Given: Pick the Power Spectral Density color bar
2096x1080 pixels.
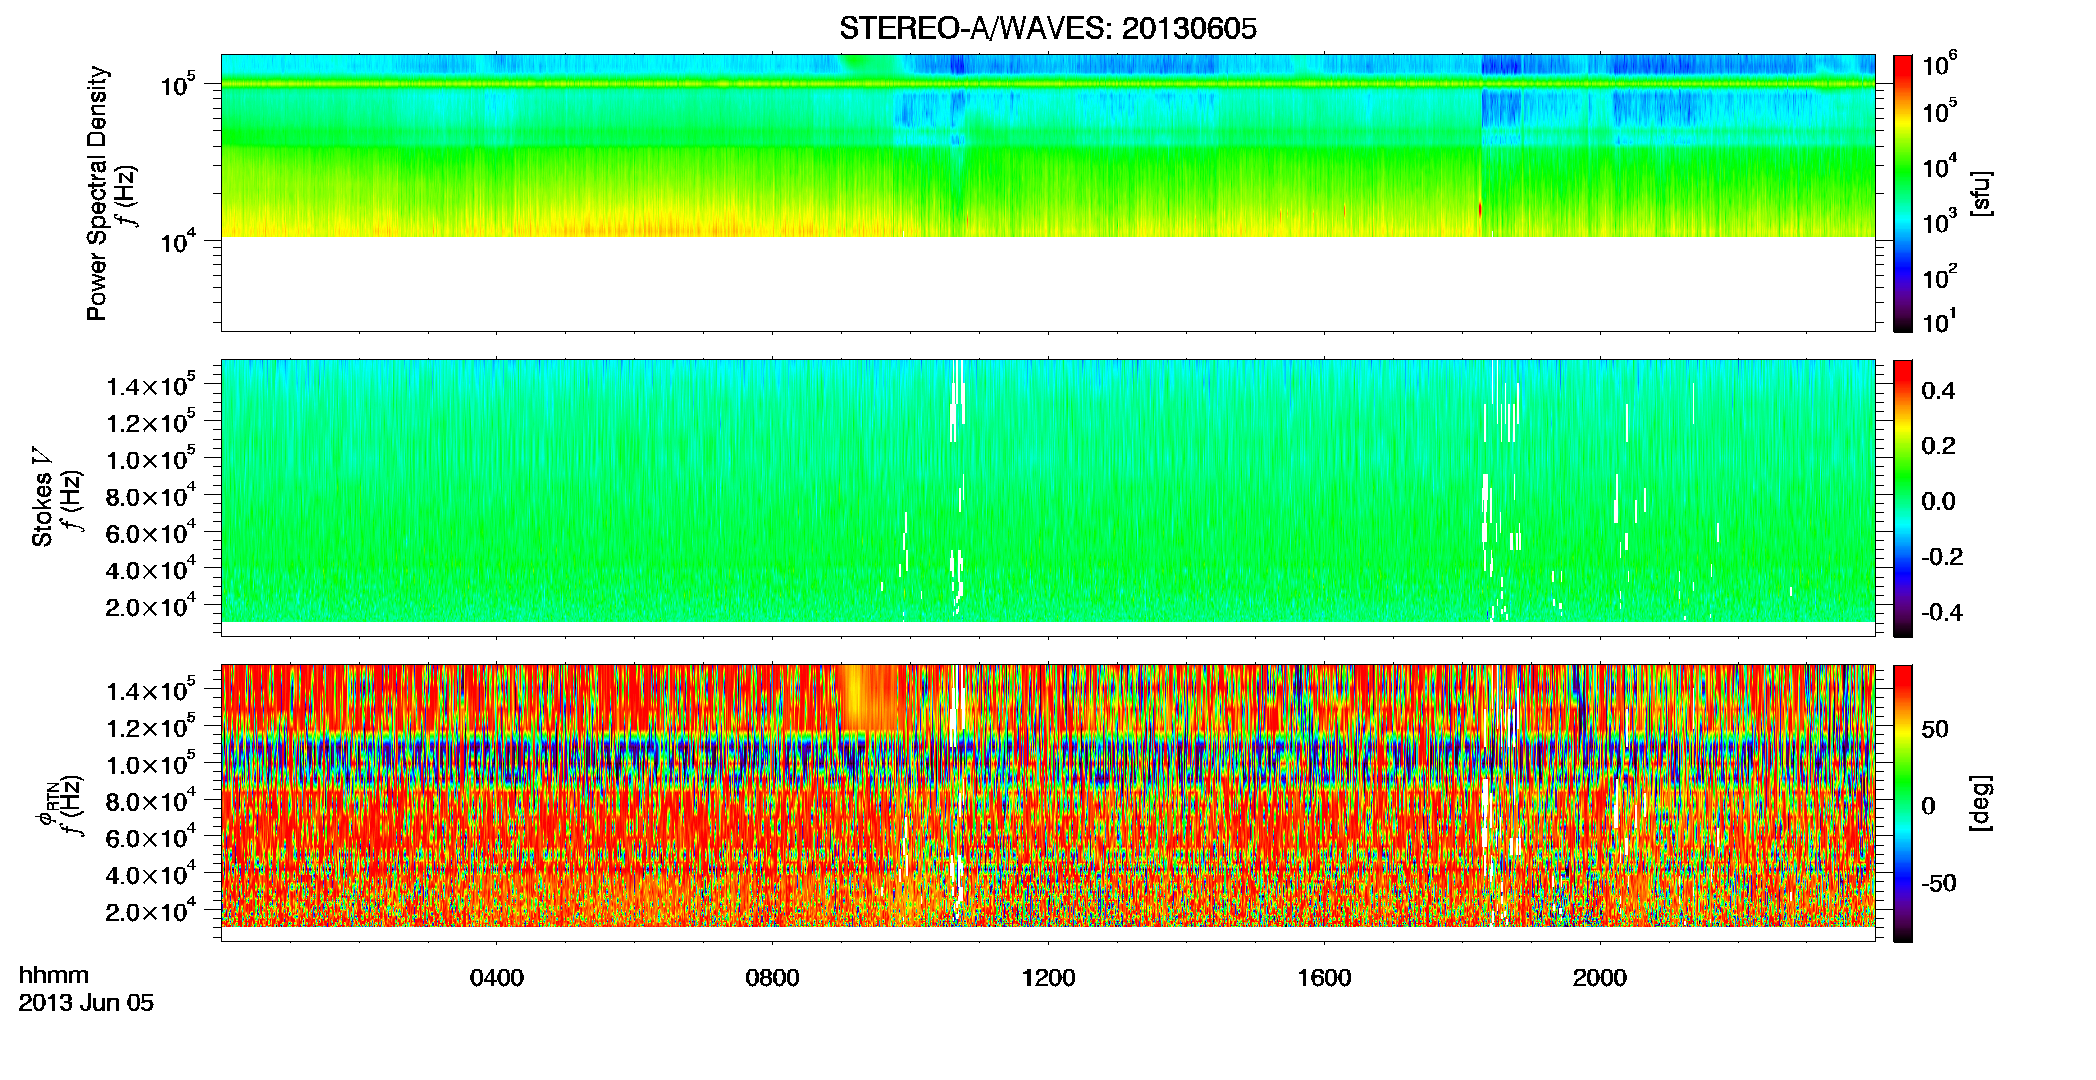Looking at the screenshot, I should tap(1903, 193).
